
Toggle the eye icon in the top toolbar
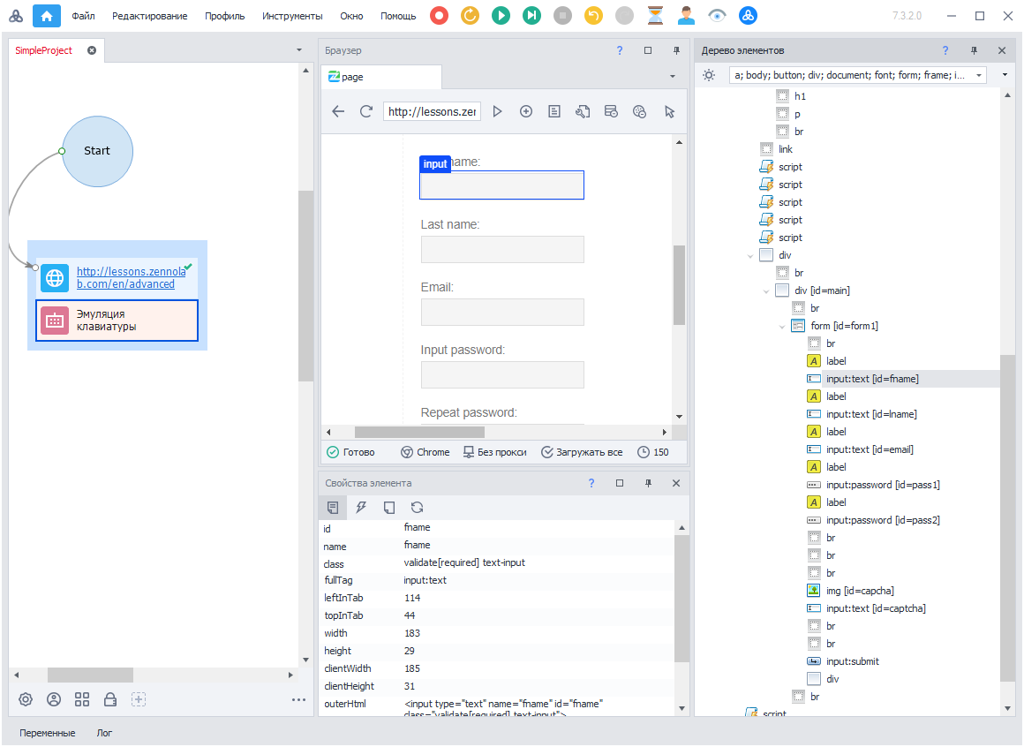click(x=717, y=16)
